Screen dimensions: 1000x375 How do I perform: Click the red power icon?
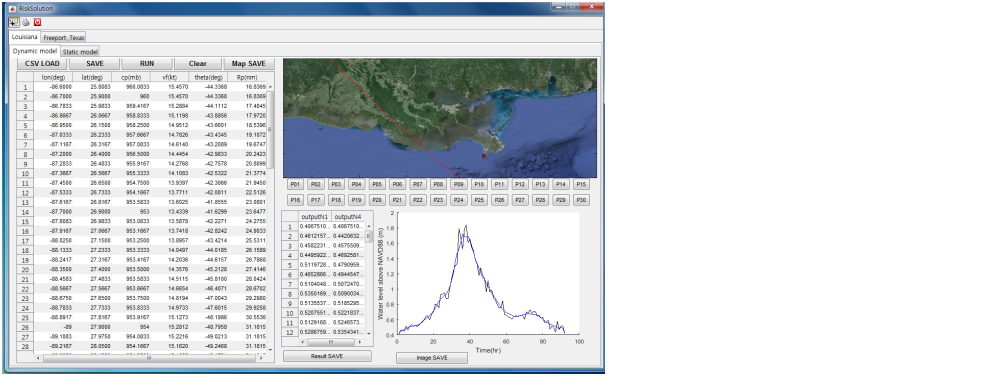point(37,22)
